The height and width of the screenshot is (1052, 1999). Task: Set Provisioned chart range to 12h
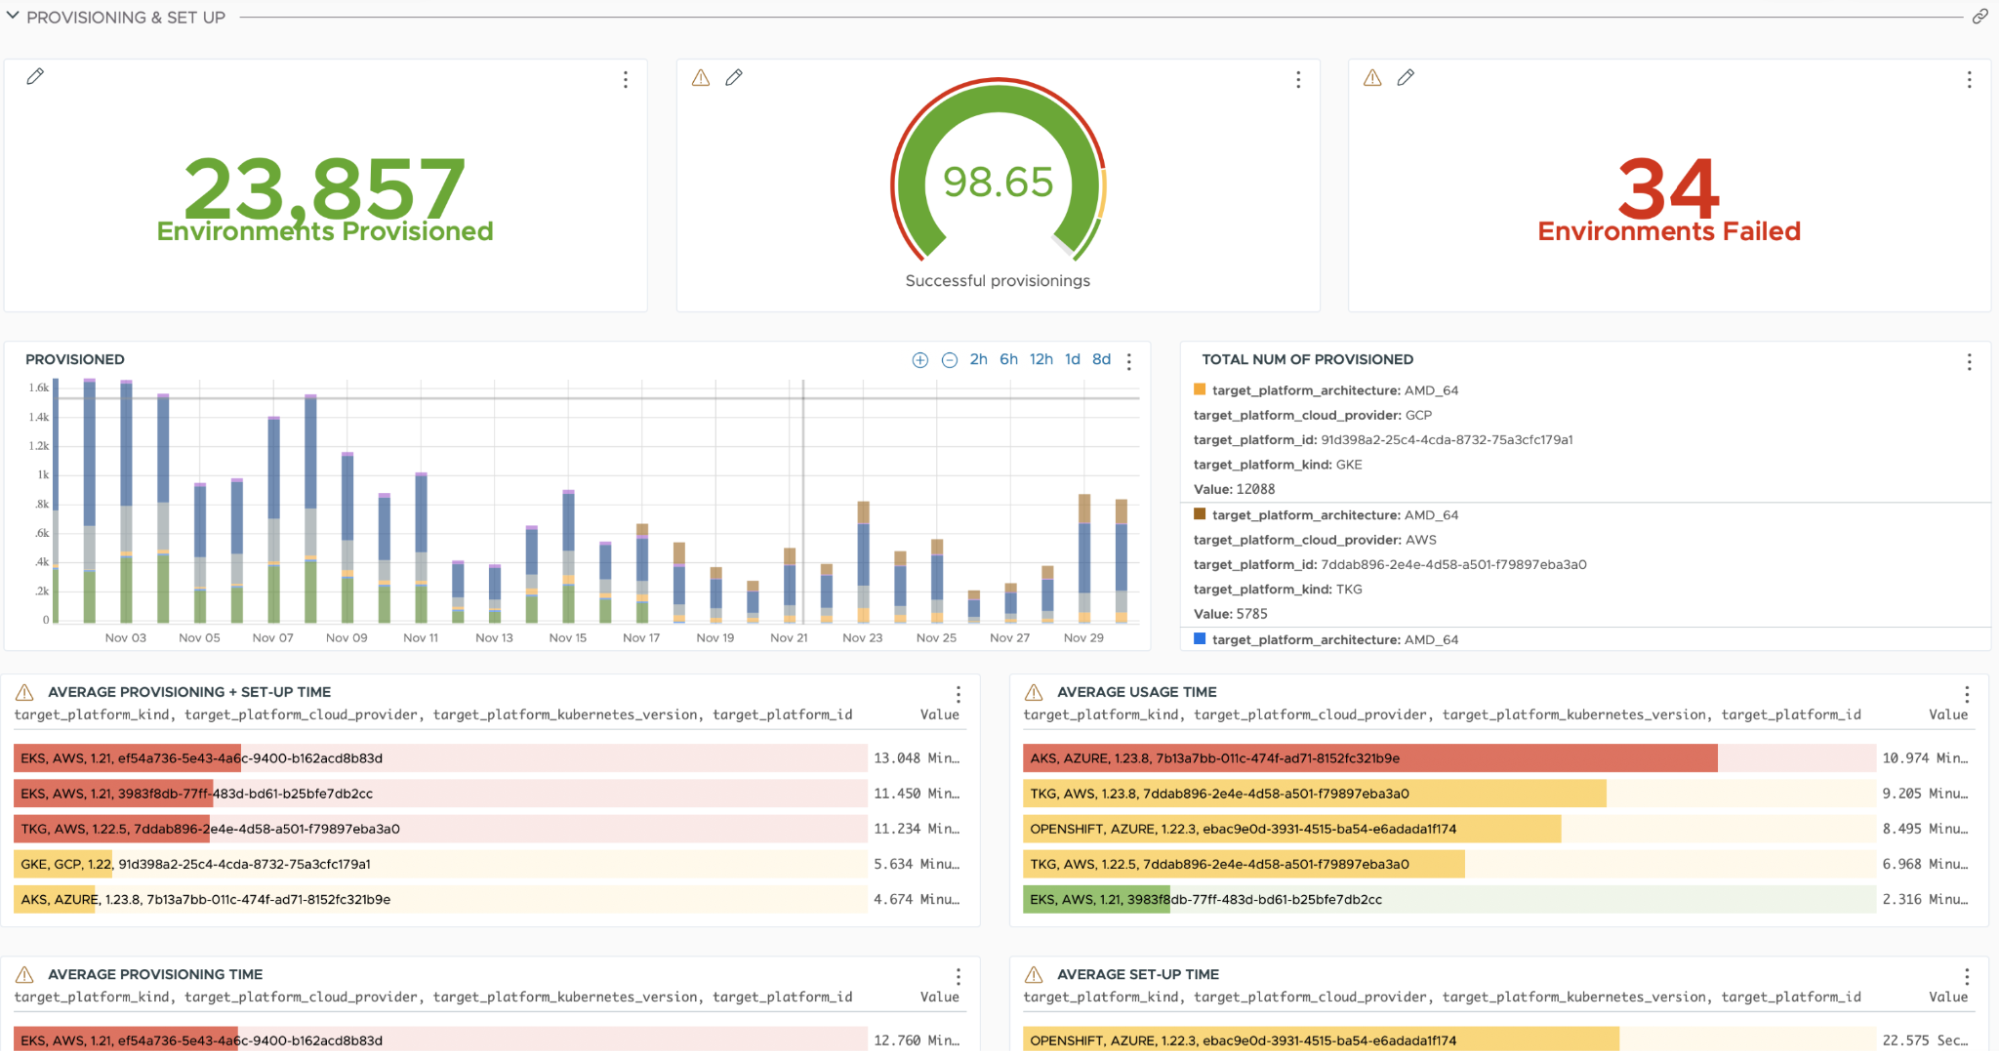click(1041, 359)
